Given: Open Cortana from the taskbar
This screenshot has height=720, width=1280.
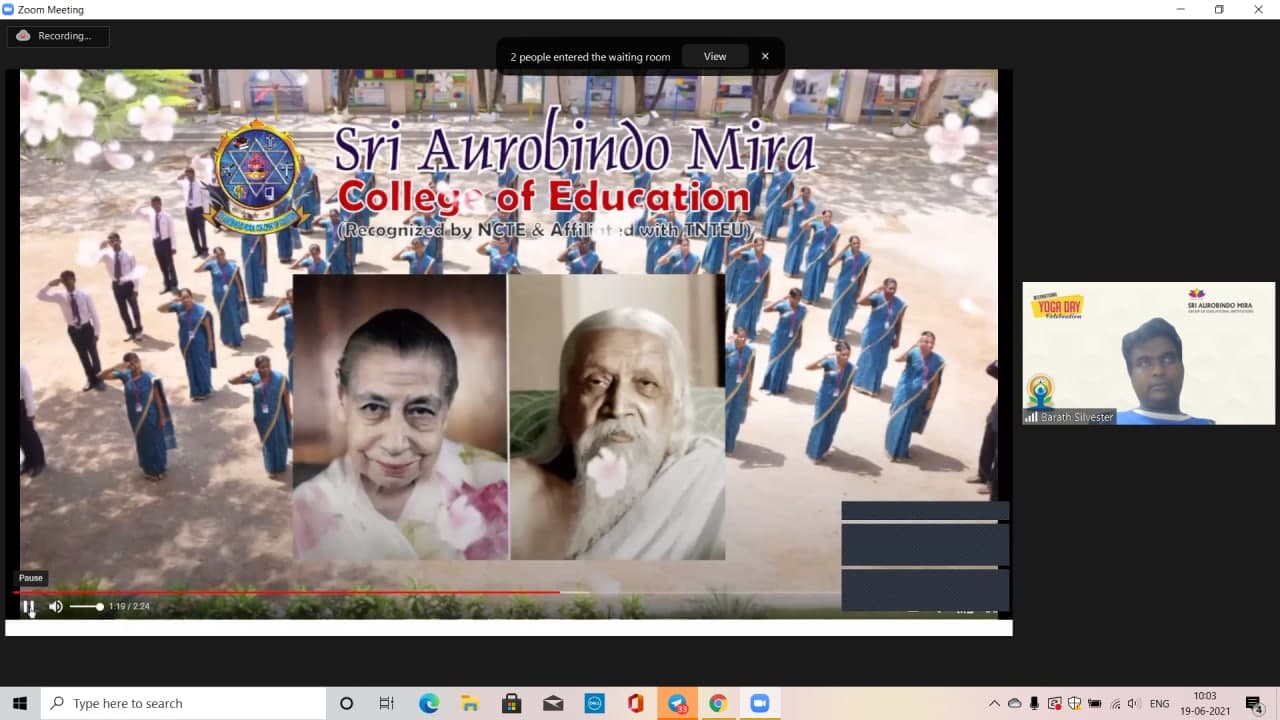Looking at the screenshot, I should [x=347, y=704].
